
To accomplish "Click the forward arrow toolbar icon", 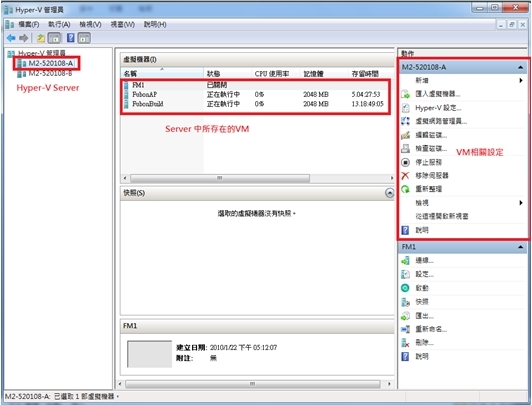I will point(24,38).
